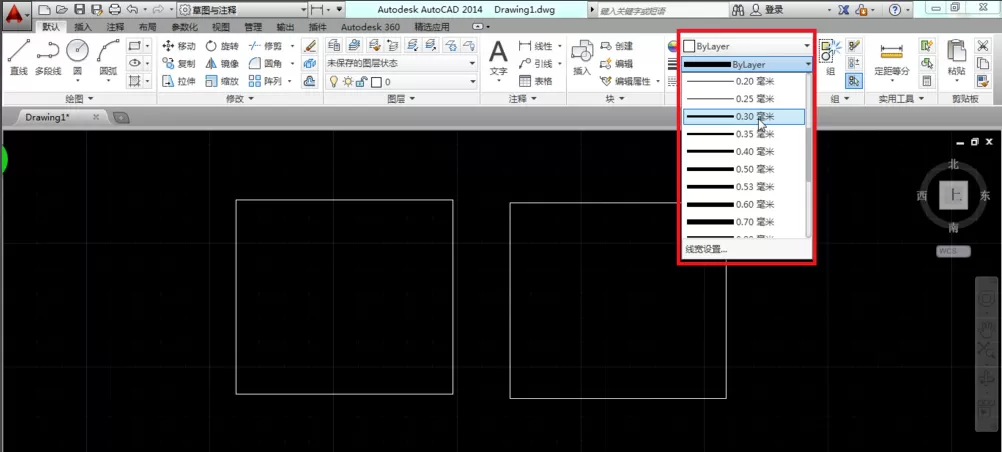Image resolution: width=1002 pixels, height=452 pixels.
Task: Switch to the 插入 ribbon tab
Action: 83,27
